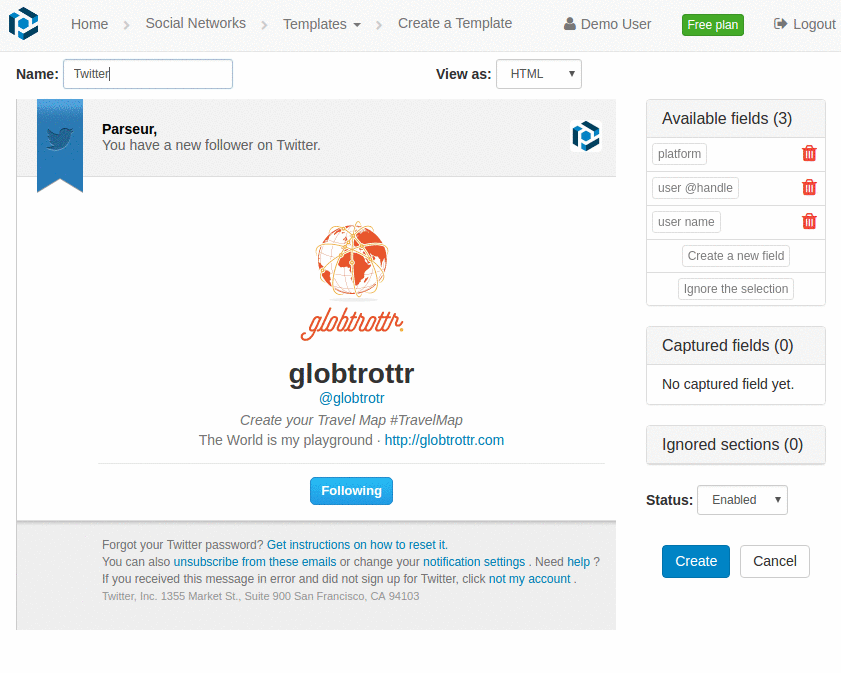This screenshot has width=841, height=673.
Task: Click the Twitter bird ribbon icon
Action: 60,139
